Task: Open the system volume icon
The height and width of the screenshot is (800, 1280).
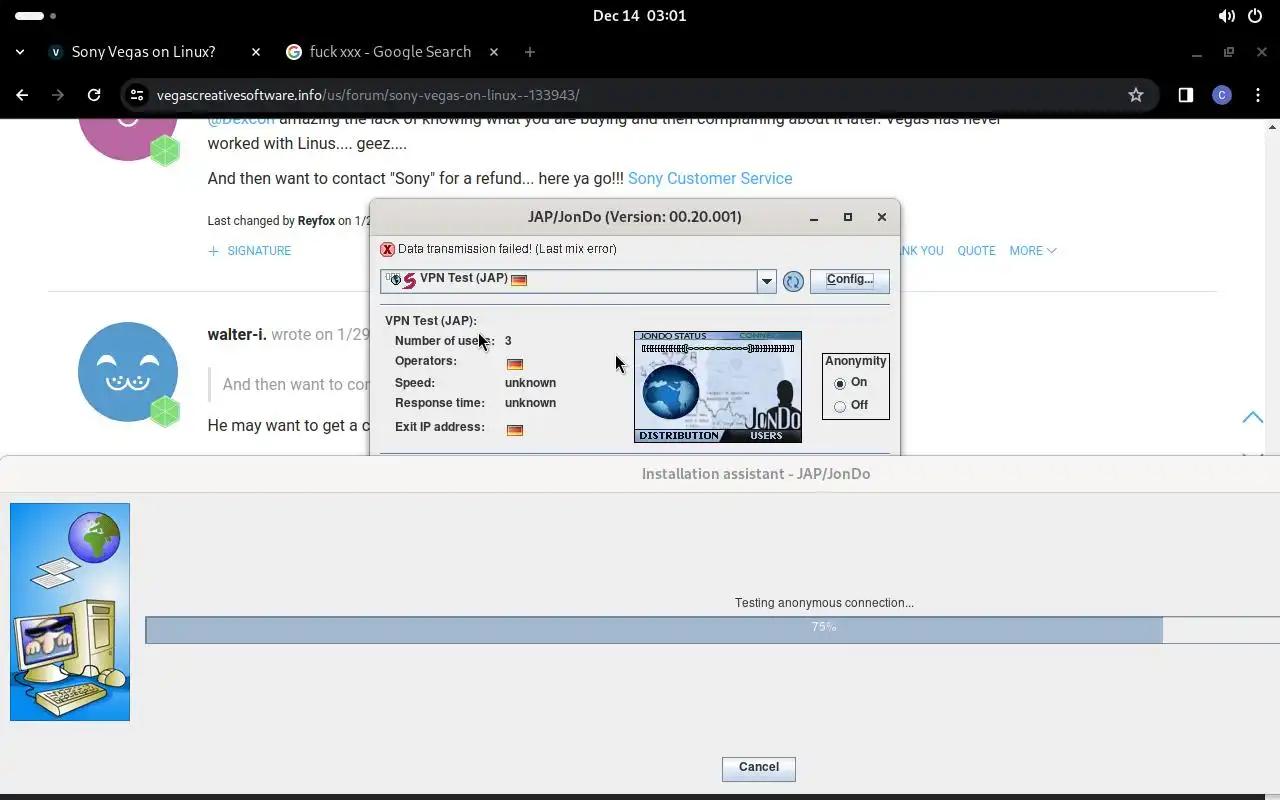Action: point(1226,16)
